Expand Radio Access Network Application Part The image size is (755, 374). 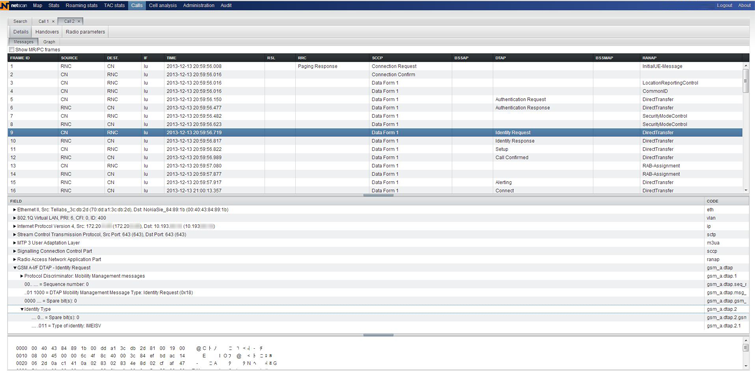coord(14,259)
